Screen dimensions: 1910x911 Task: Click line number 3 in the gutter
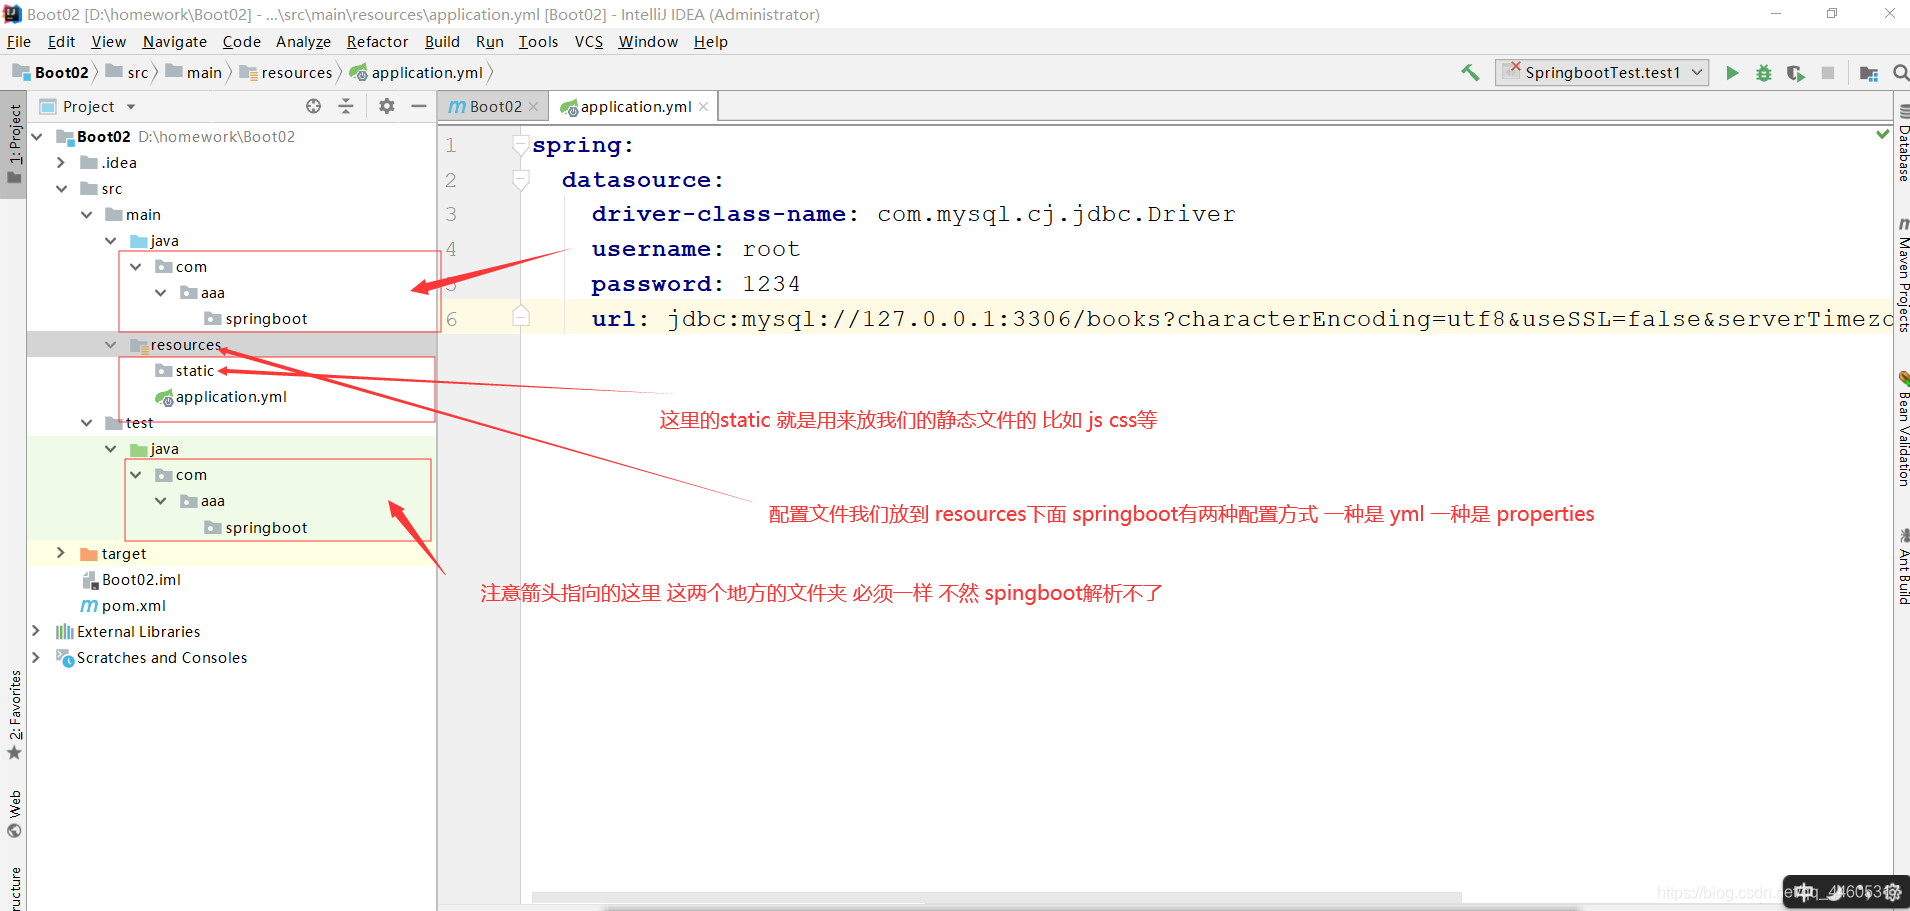[x=451, y=214]
